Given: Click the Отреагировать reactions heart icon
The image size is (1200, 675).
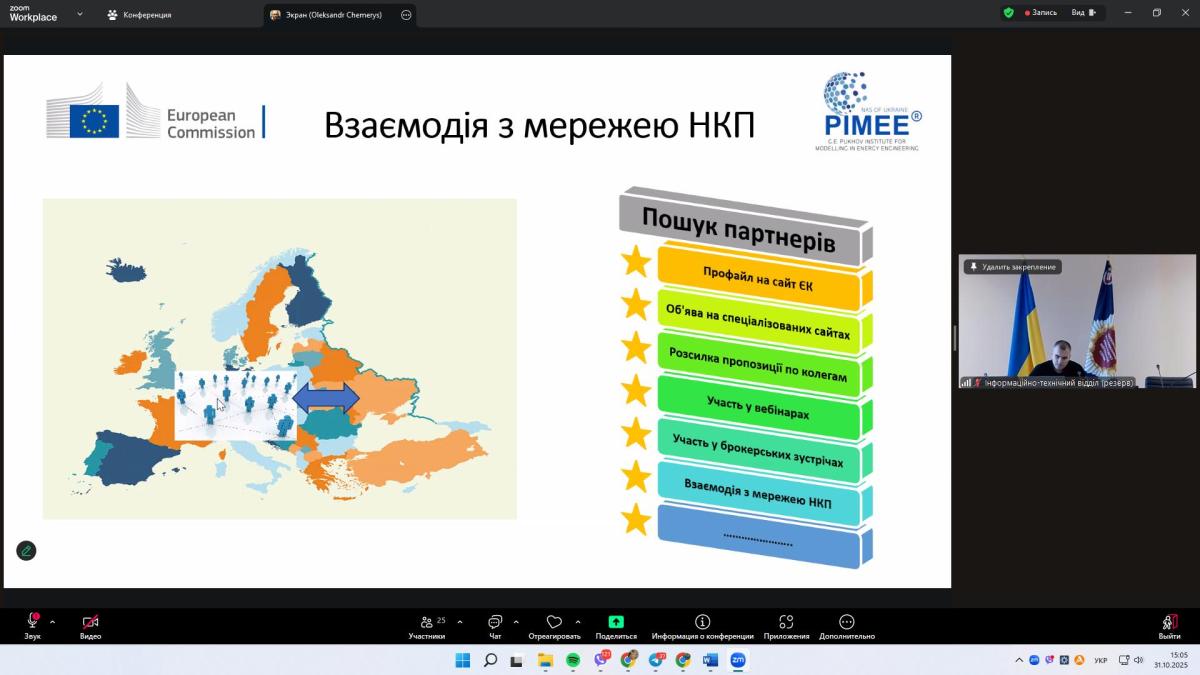Looking at the screenshot, I should [x=554, y=626].
